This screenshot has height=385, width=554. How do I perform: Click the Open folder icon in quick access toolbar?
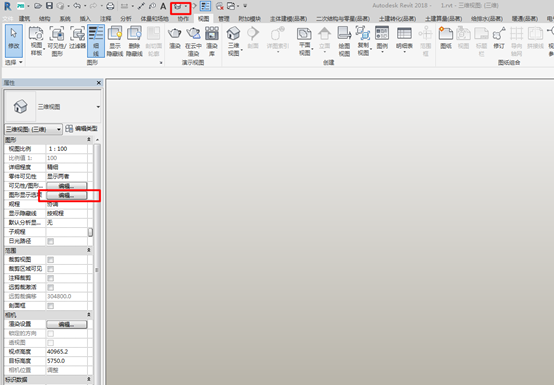pos(38,6)
